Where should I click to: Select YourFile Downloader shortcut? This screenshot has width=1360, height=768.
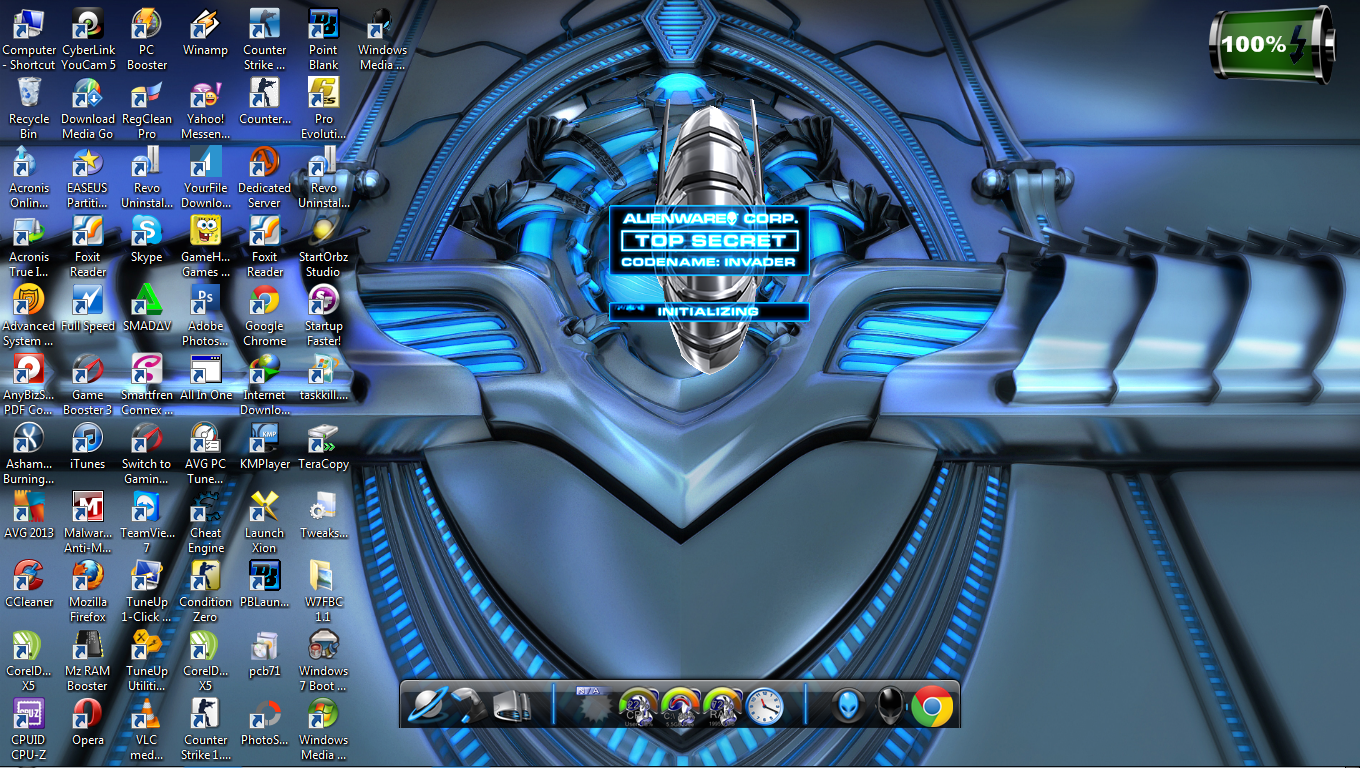(x=205, y=177)
